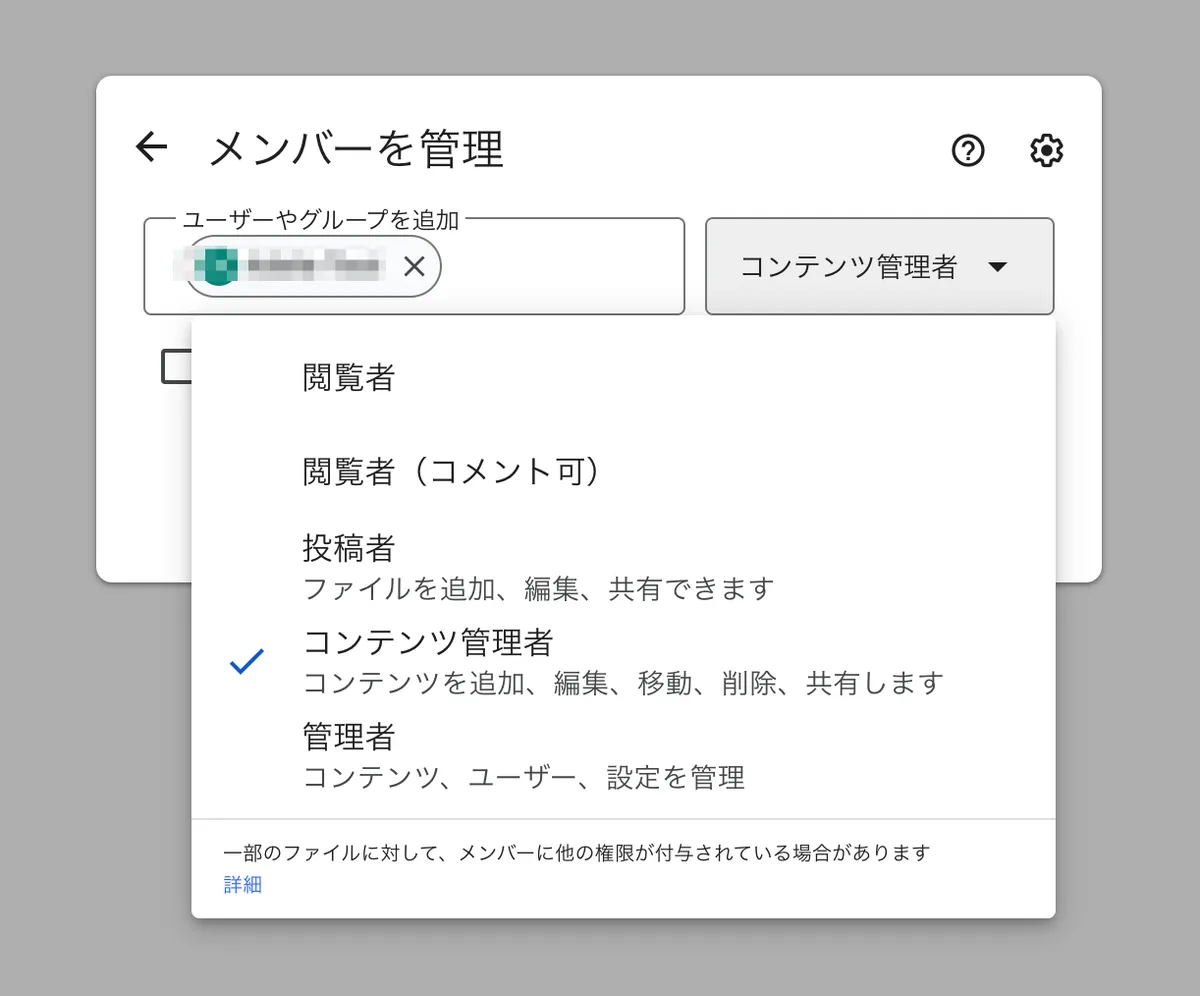The height and width of the screenshot is (996, 1200).
Task: Open settings via the gear icon
Action: [1046, 151]
